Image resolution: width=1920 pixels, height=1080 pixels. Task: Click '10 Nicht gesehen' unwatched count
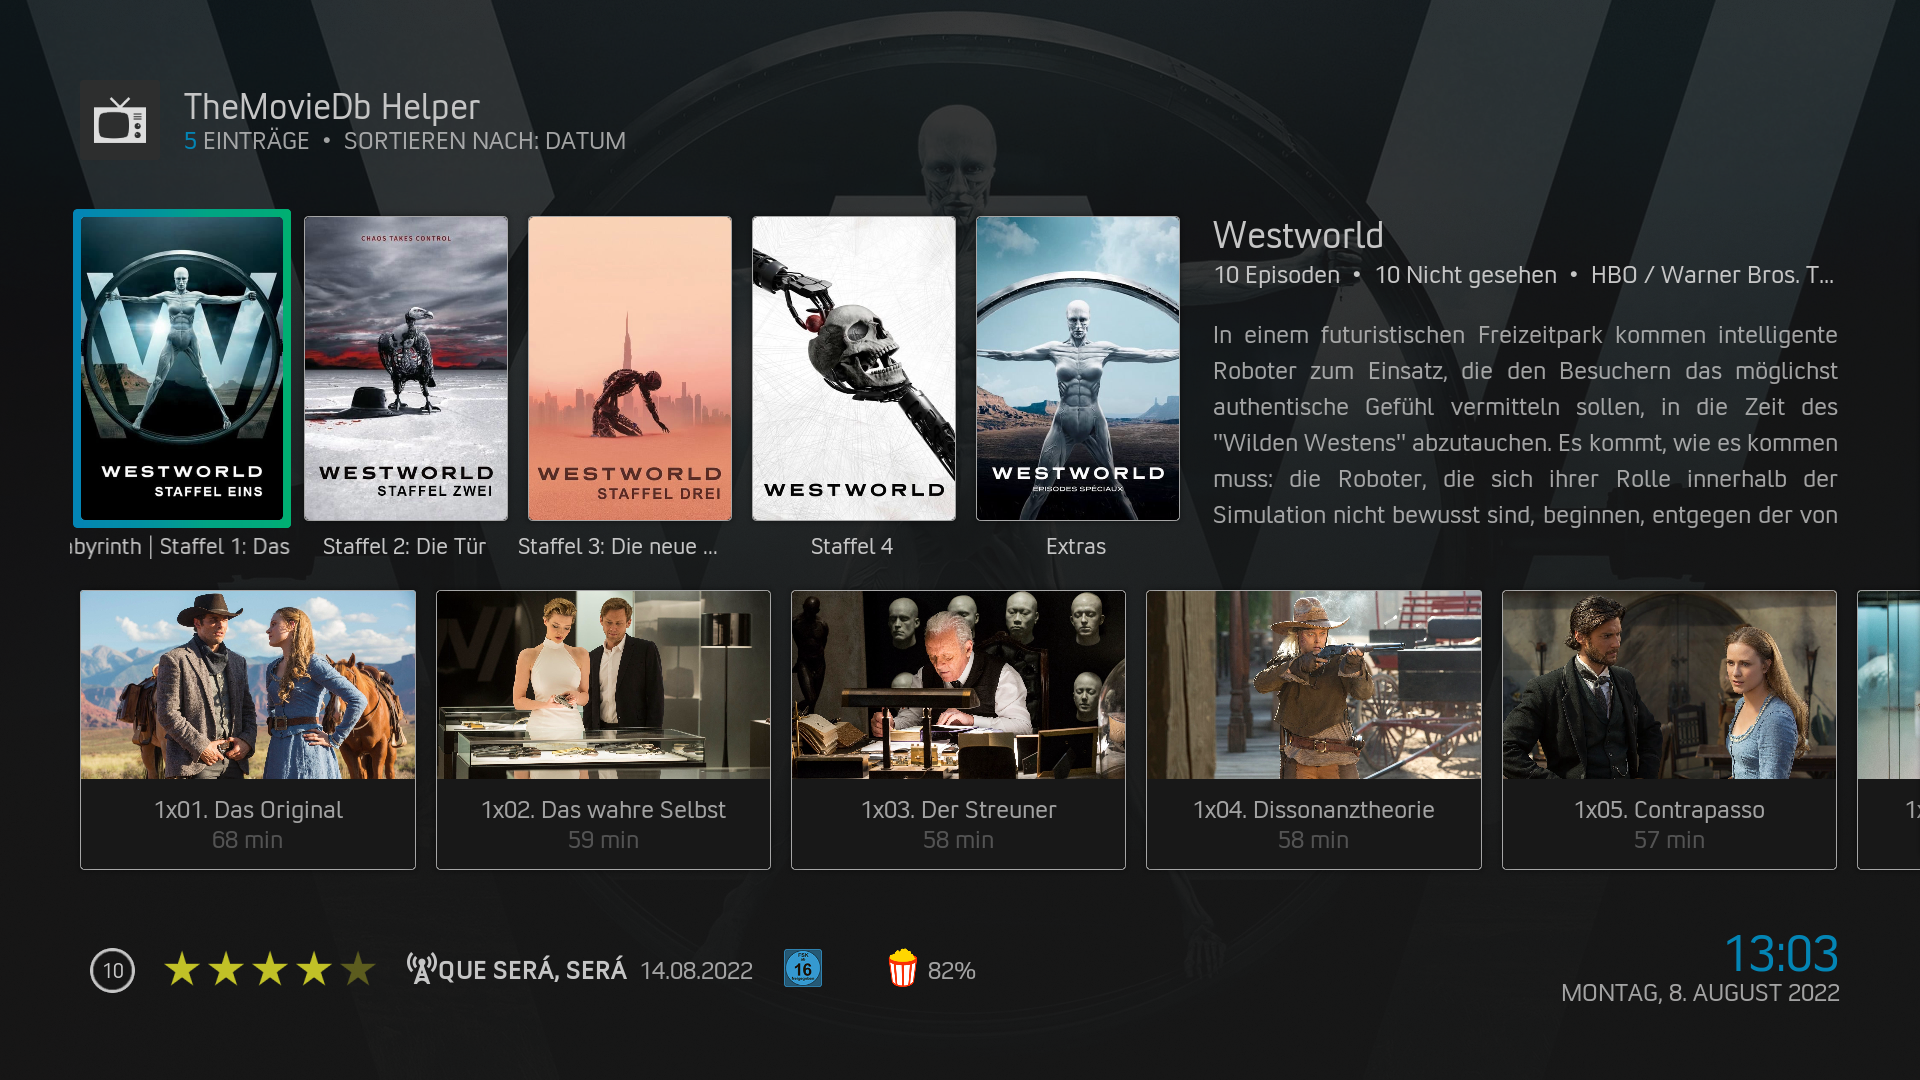pyautogui.click(x=1466, y=275)
